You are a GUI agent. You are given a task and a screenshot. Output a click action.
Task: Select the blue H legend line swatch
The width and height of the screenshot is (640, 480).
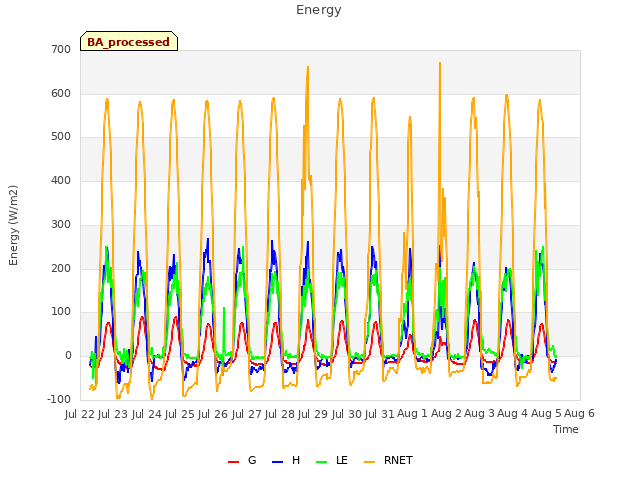pyautogui.click(x=277, y=462)
